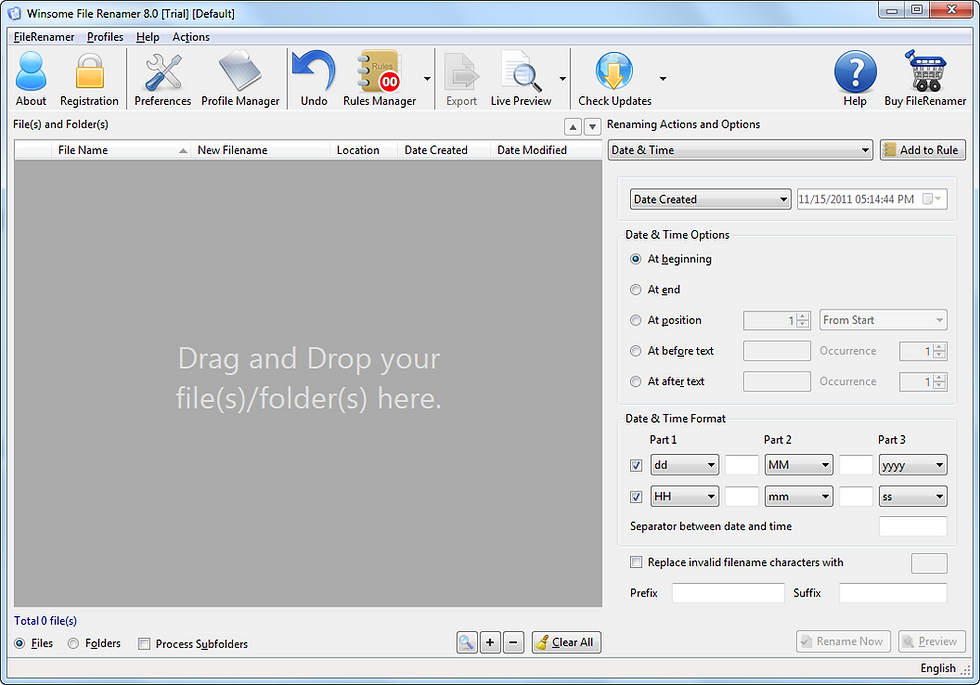Open the About dialog icon
The height and width of the screenshot is (685, 980).
[31, 79]
